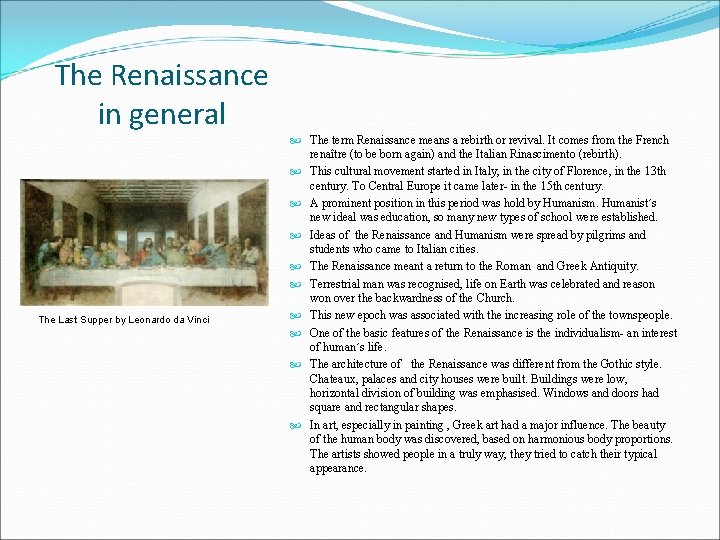Screen dimensions: 720x540
Task: Click bullet marker beside "The term Renaissance"
Action: coord(295,141)
